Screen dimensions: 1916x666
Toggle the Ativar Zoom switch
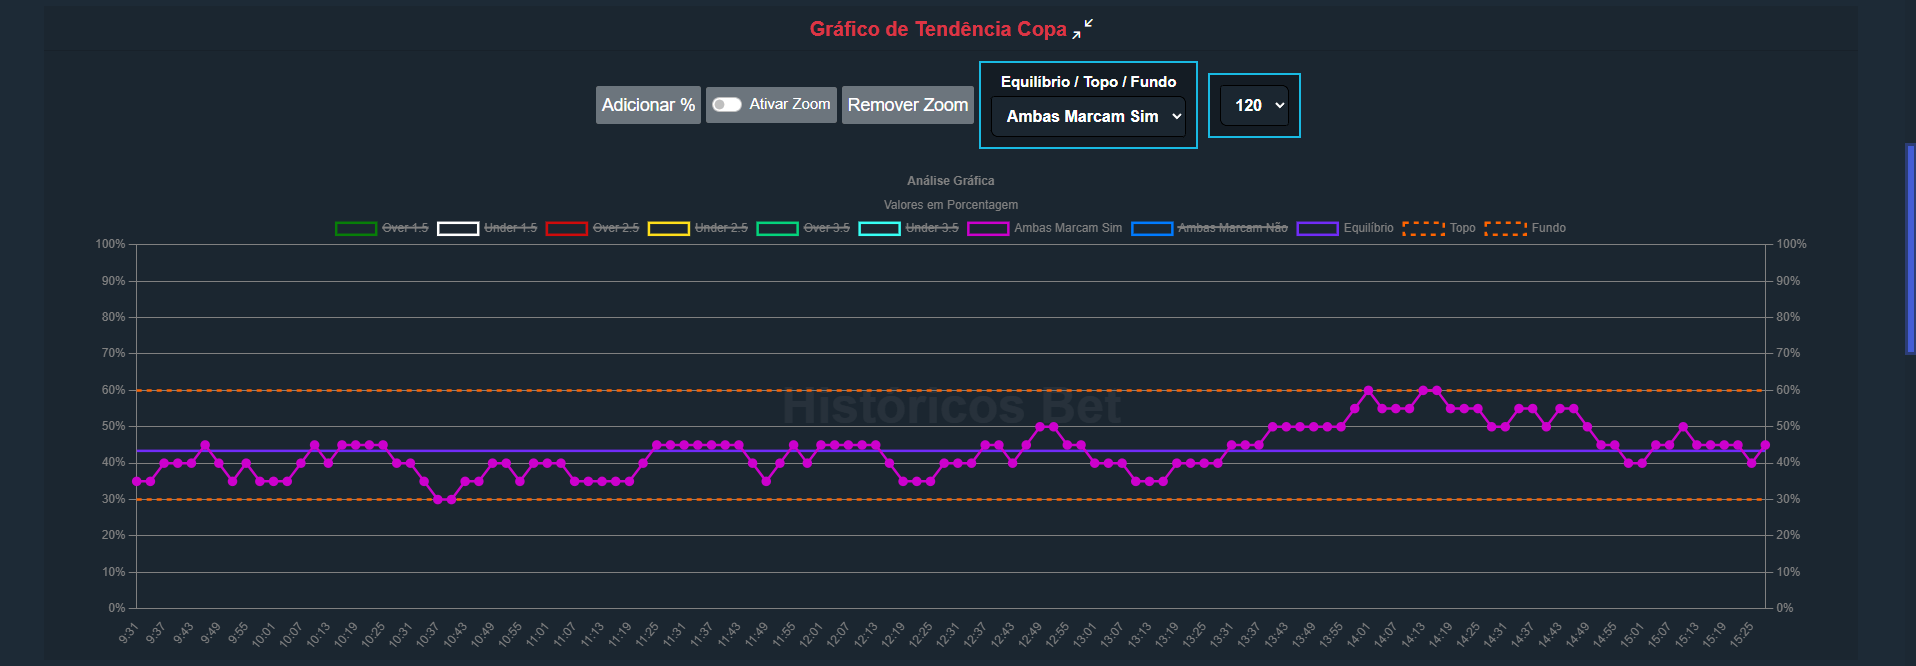[x=727, y=104]
